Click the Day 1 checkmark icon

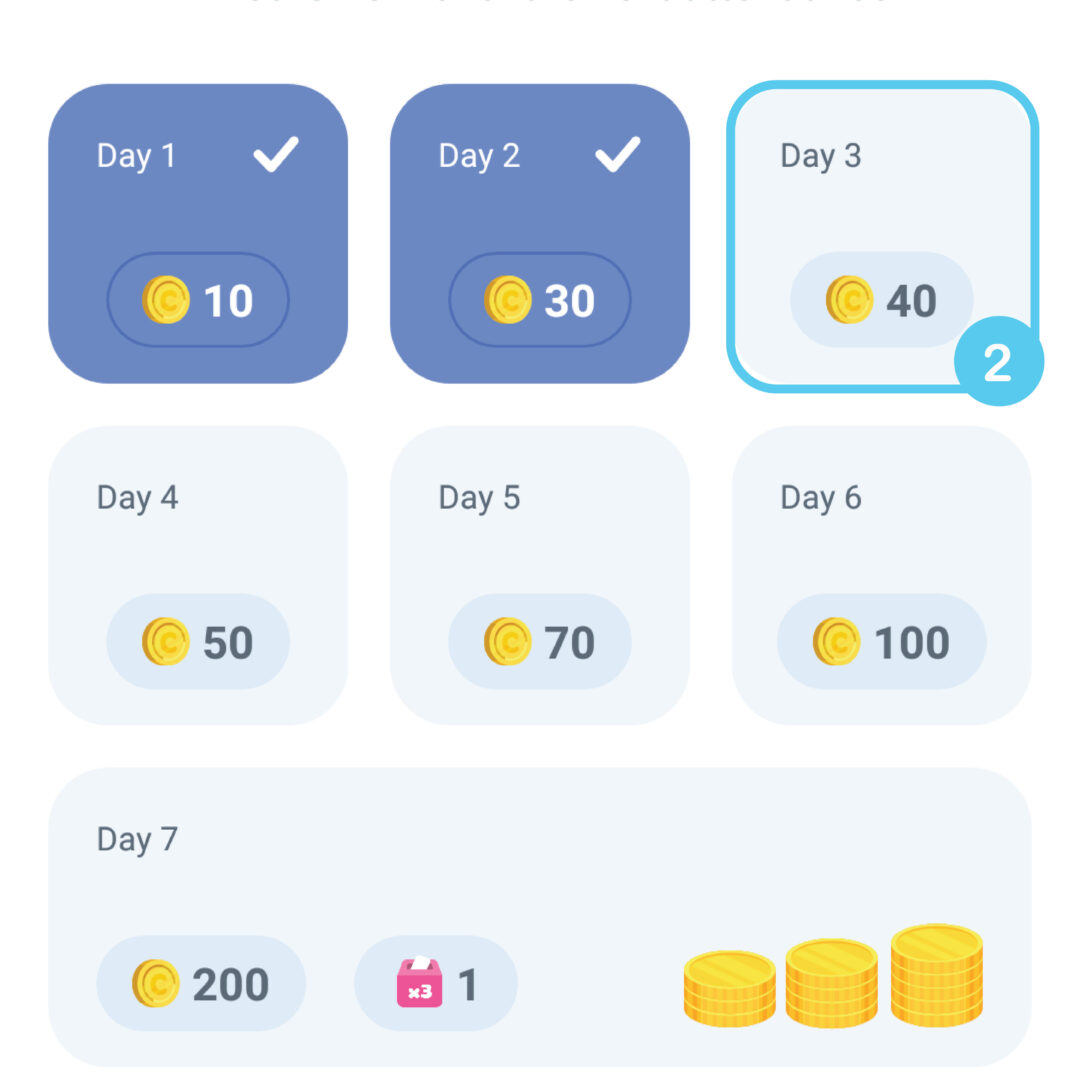[x=275, y=155]
